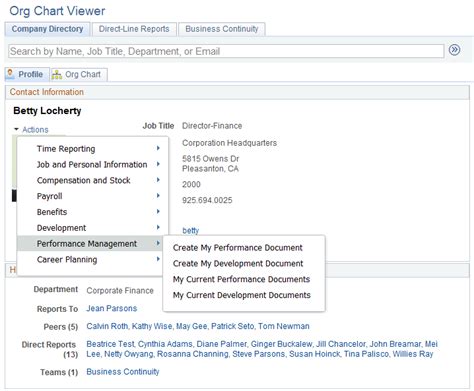Open direct report Steve Parsons link

coord(259,354)
